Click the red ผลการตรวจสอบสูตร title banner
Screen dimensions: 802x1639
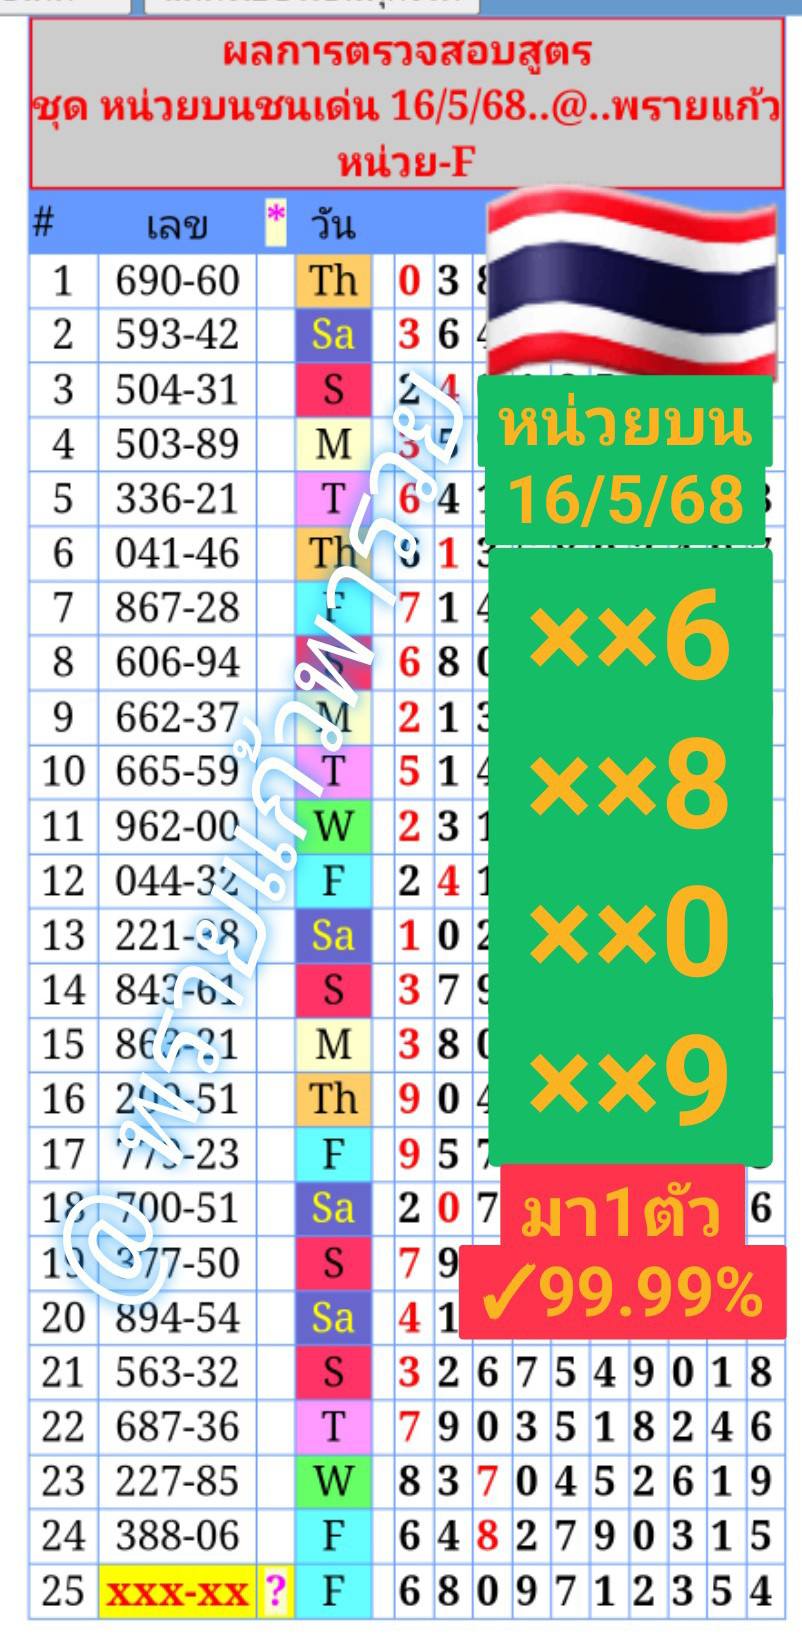pyautogui.click(x=406, y=105)
